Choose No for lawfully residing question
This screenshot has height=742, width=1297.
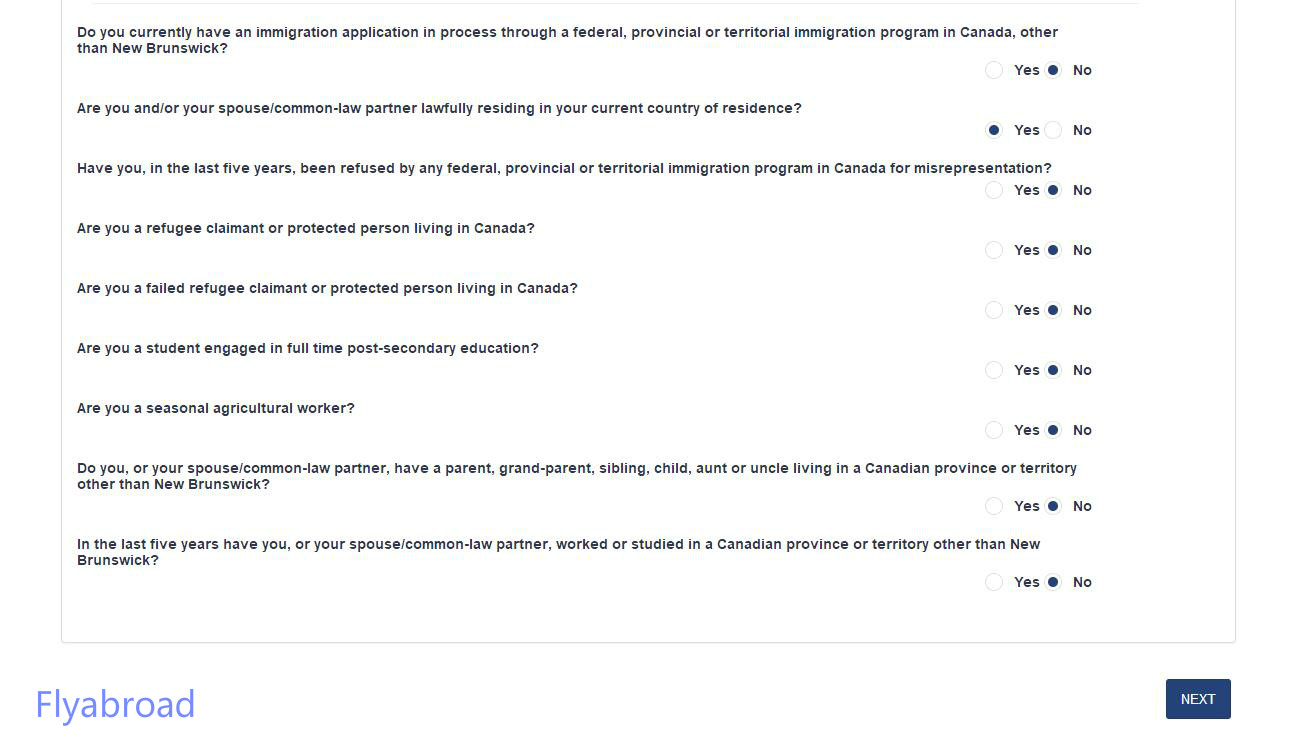pyautogui.click(x=1053, y=130)
